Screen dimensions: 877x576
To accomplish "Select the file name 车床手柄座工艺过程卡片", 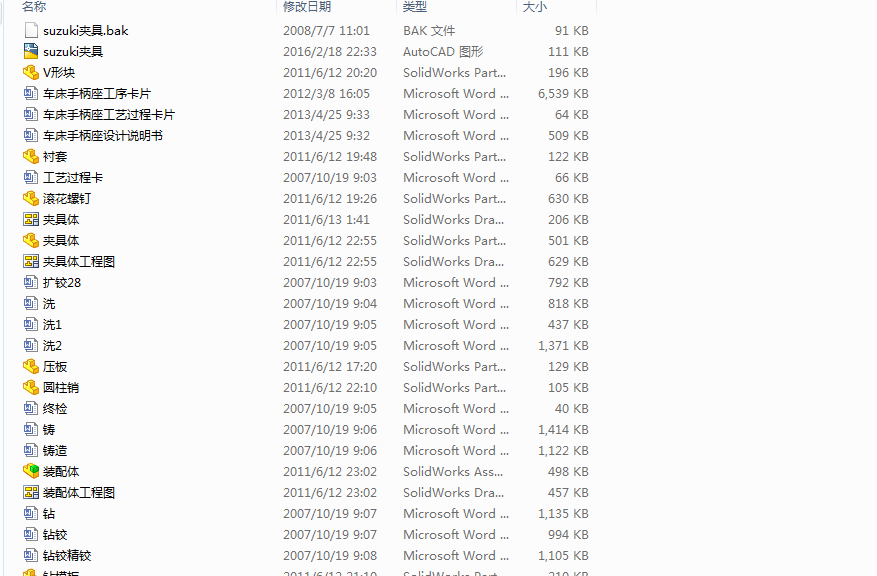I will (109, 115).
